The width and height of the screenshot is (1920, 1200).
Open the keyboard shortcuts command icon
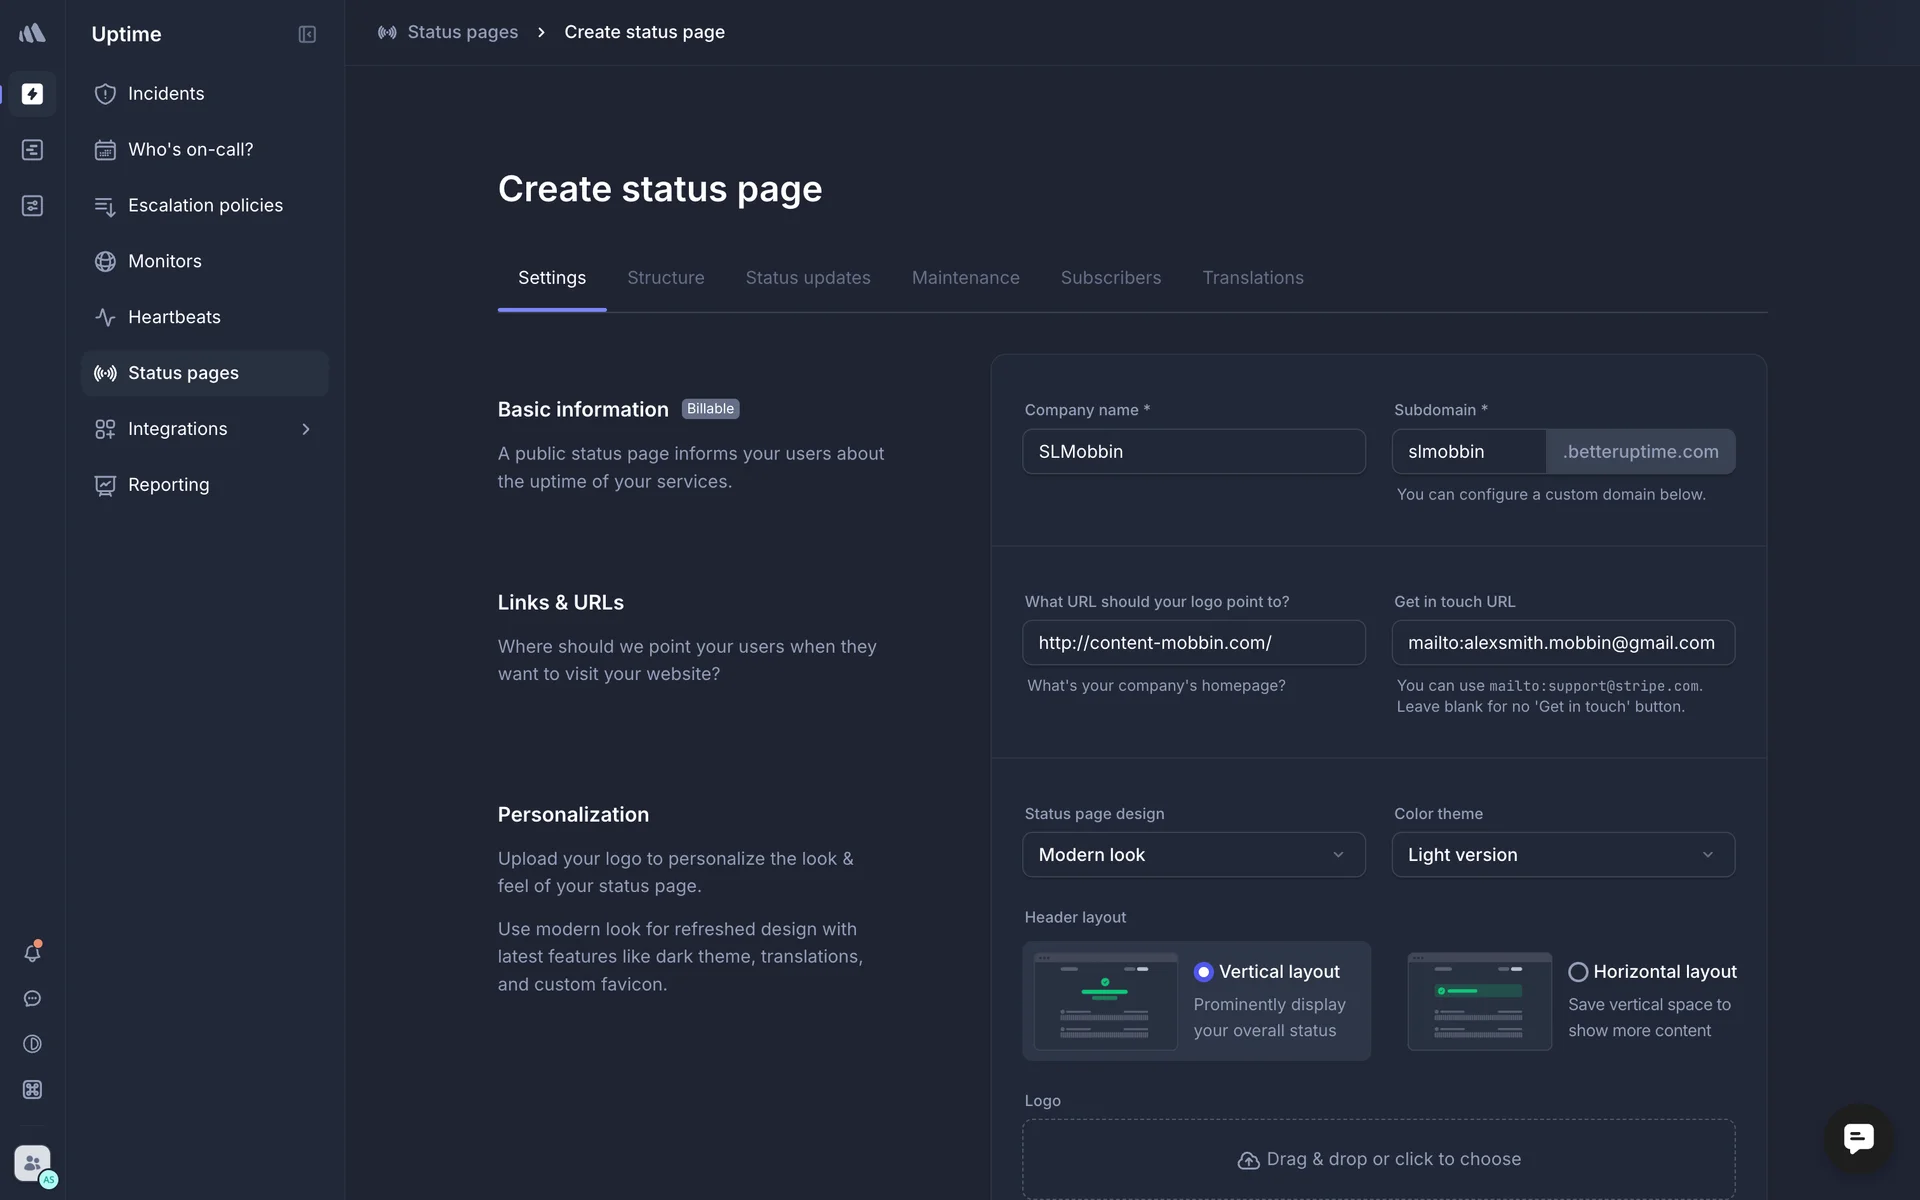(32, 1090)
